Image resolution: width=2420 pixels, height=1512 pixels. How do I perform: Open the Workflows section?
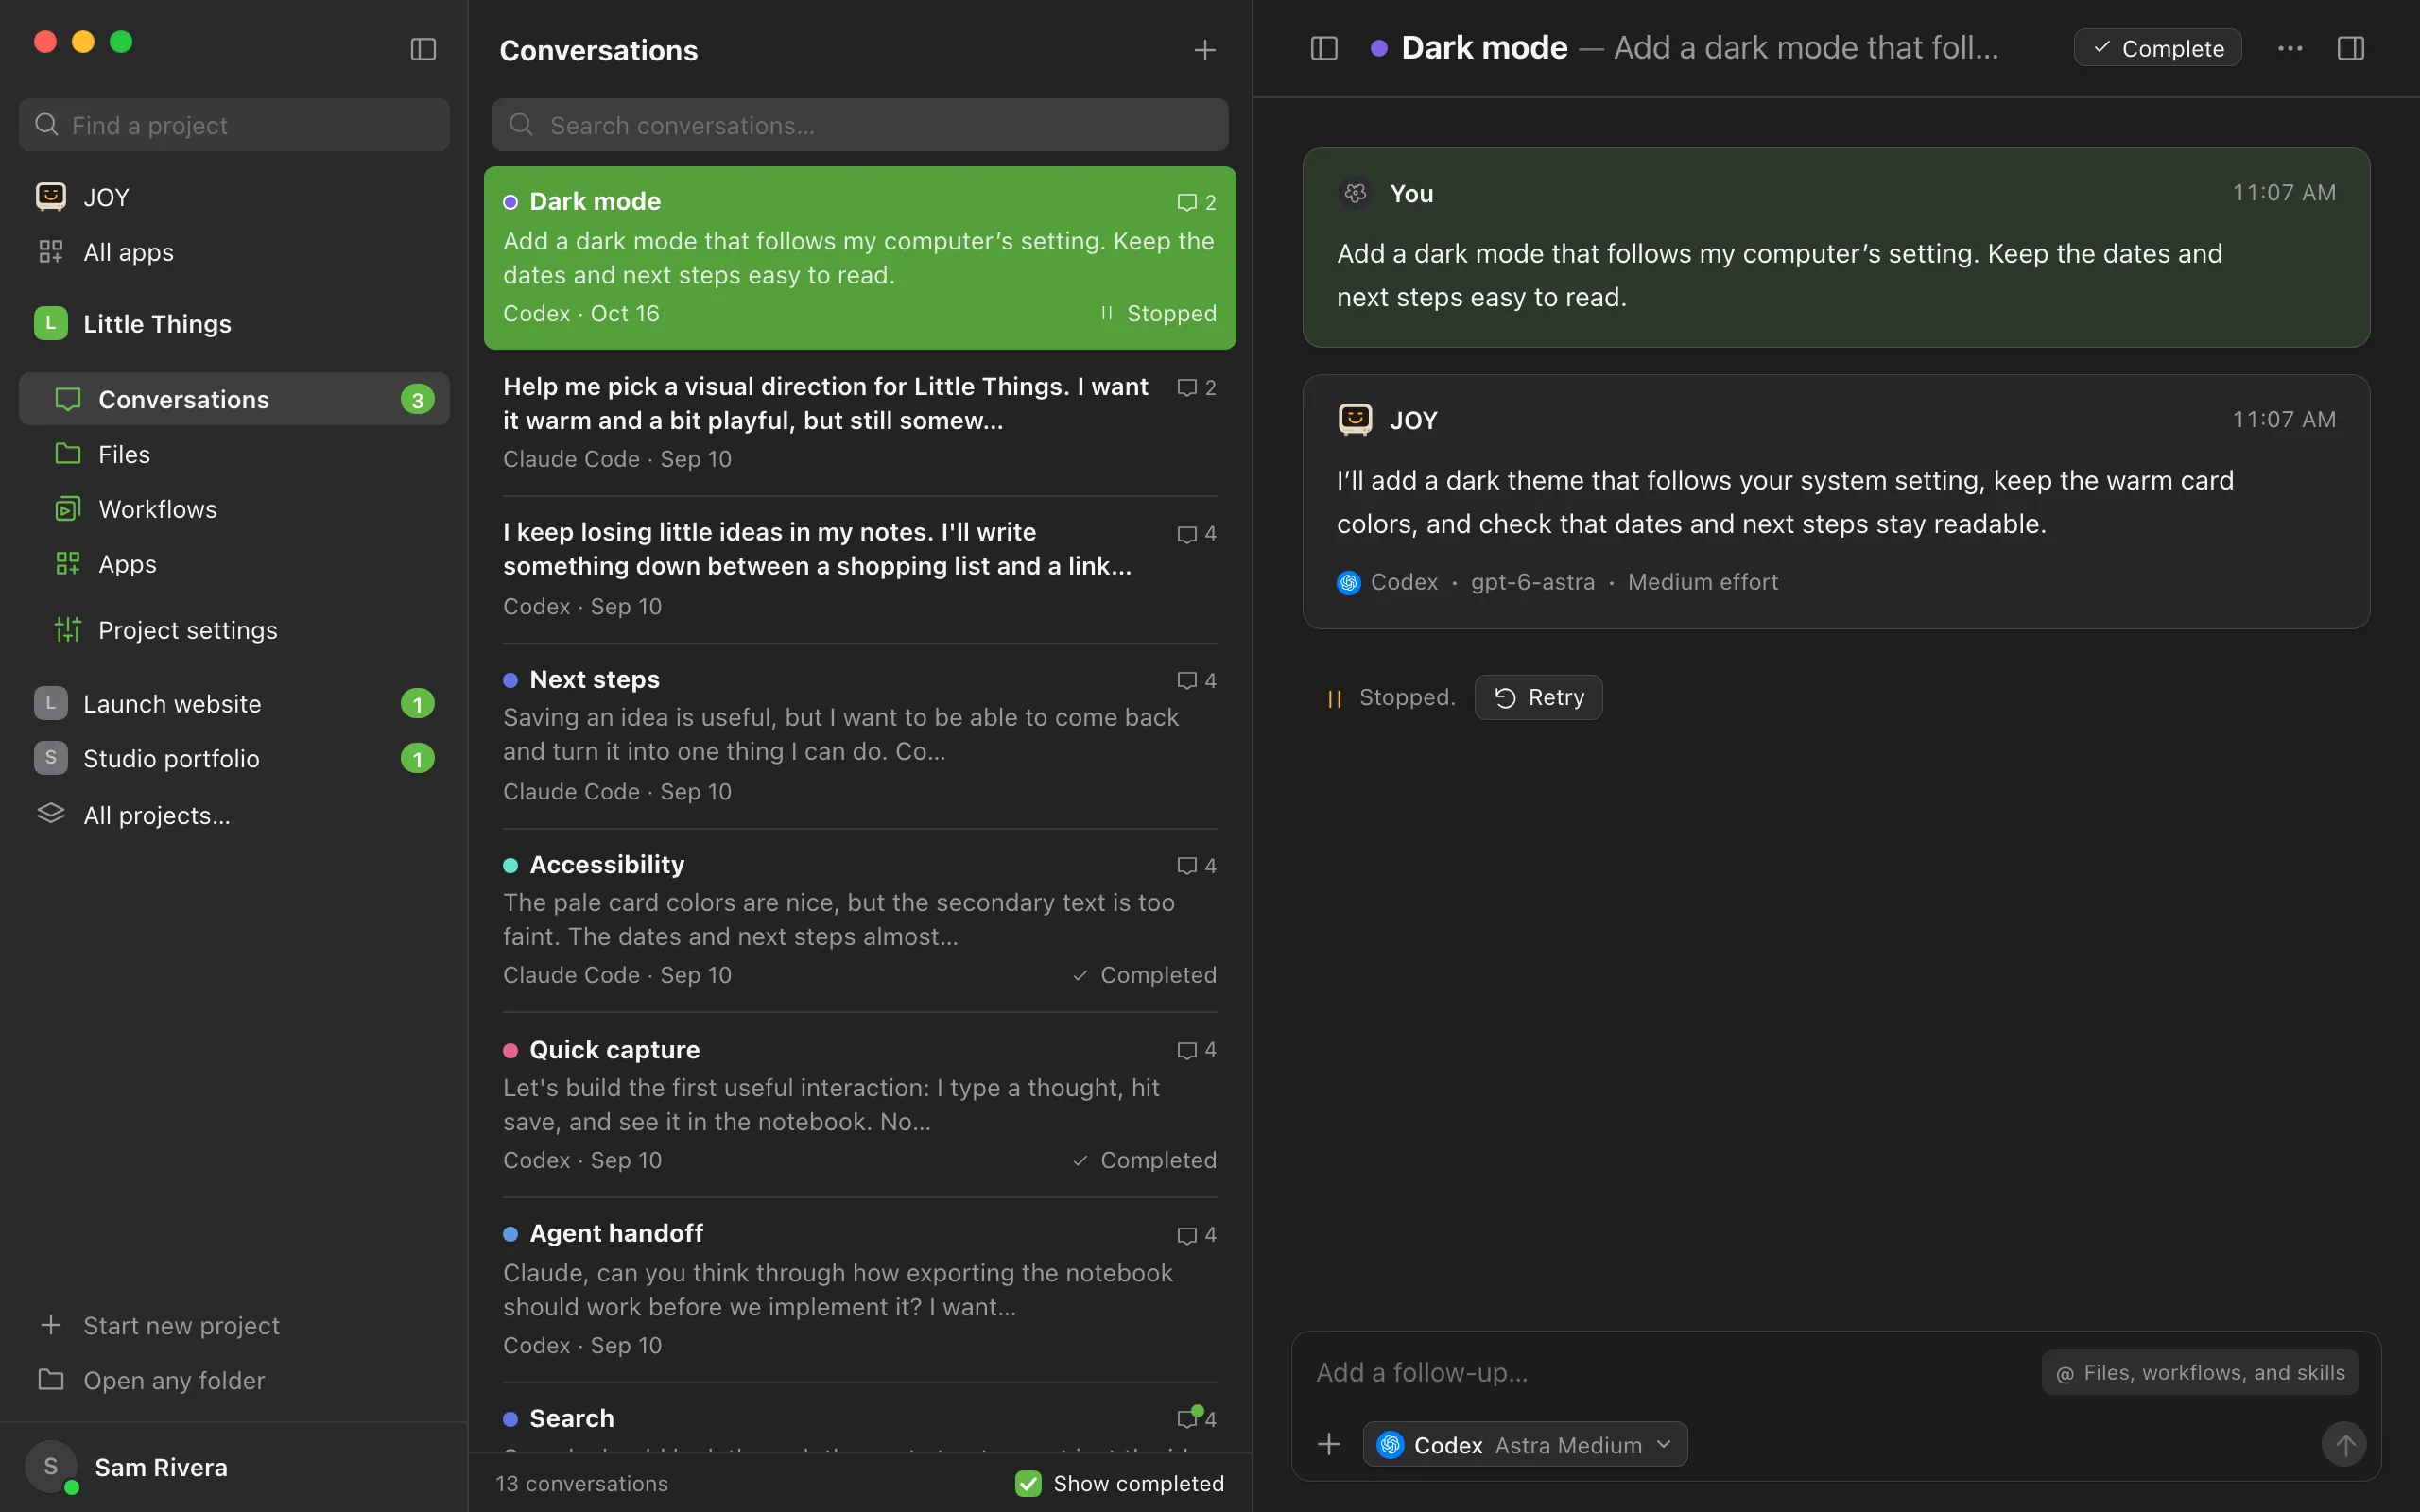coord(234,509)
